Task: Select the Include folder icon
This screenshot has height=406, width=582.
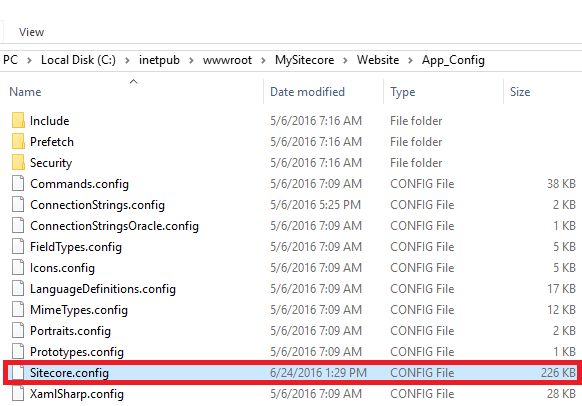Action: tap(18, 120)
